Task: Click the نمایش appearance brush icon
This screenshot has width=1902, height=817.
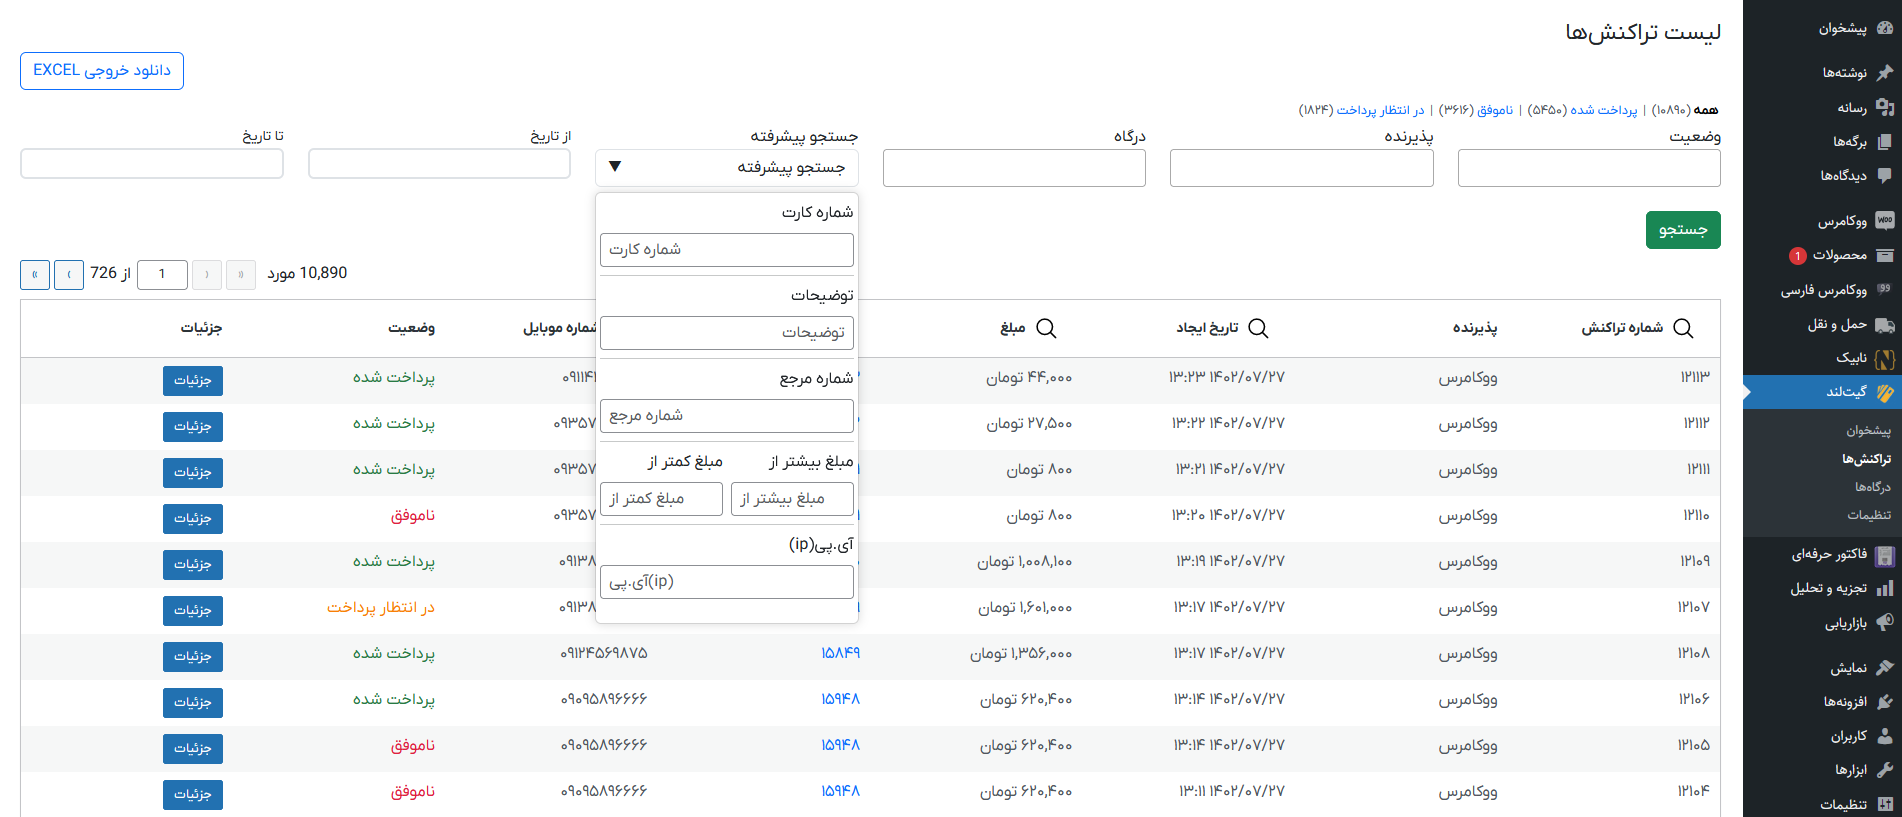Action: [x=1884, y=667]
